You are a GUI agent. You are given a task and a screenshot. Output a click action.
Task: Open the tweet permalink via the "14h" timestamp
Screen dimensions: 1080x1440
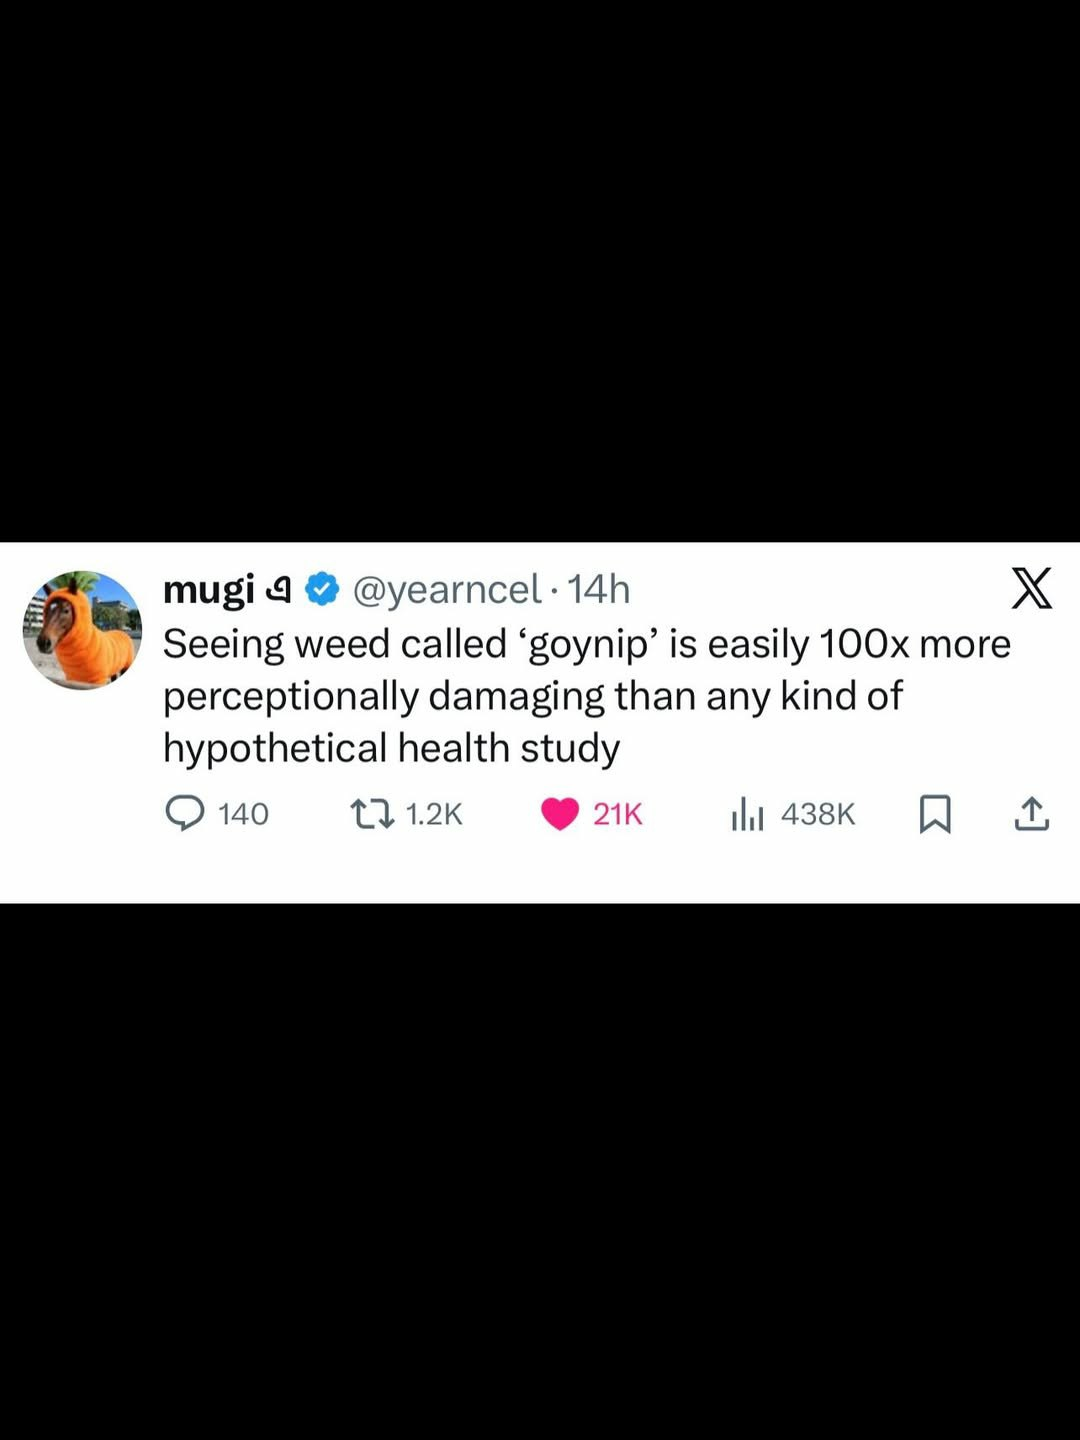[x=599, y=590]
